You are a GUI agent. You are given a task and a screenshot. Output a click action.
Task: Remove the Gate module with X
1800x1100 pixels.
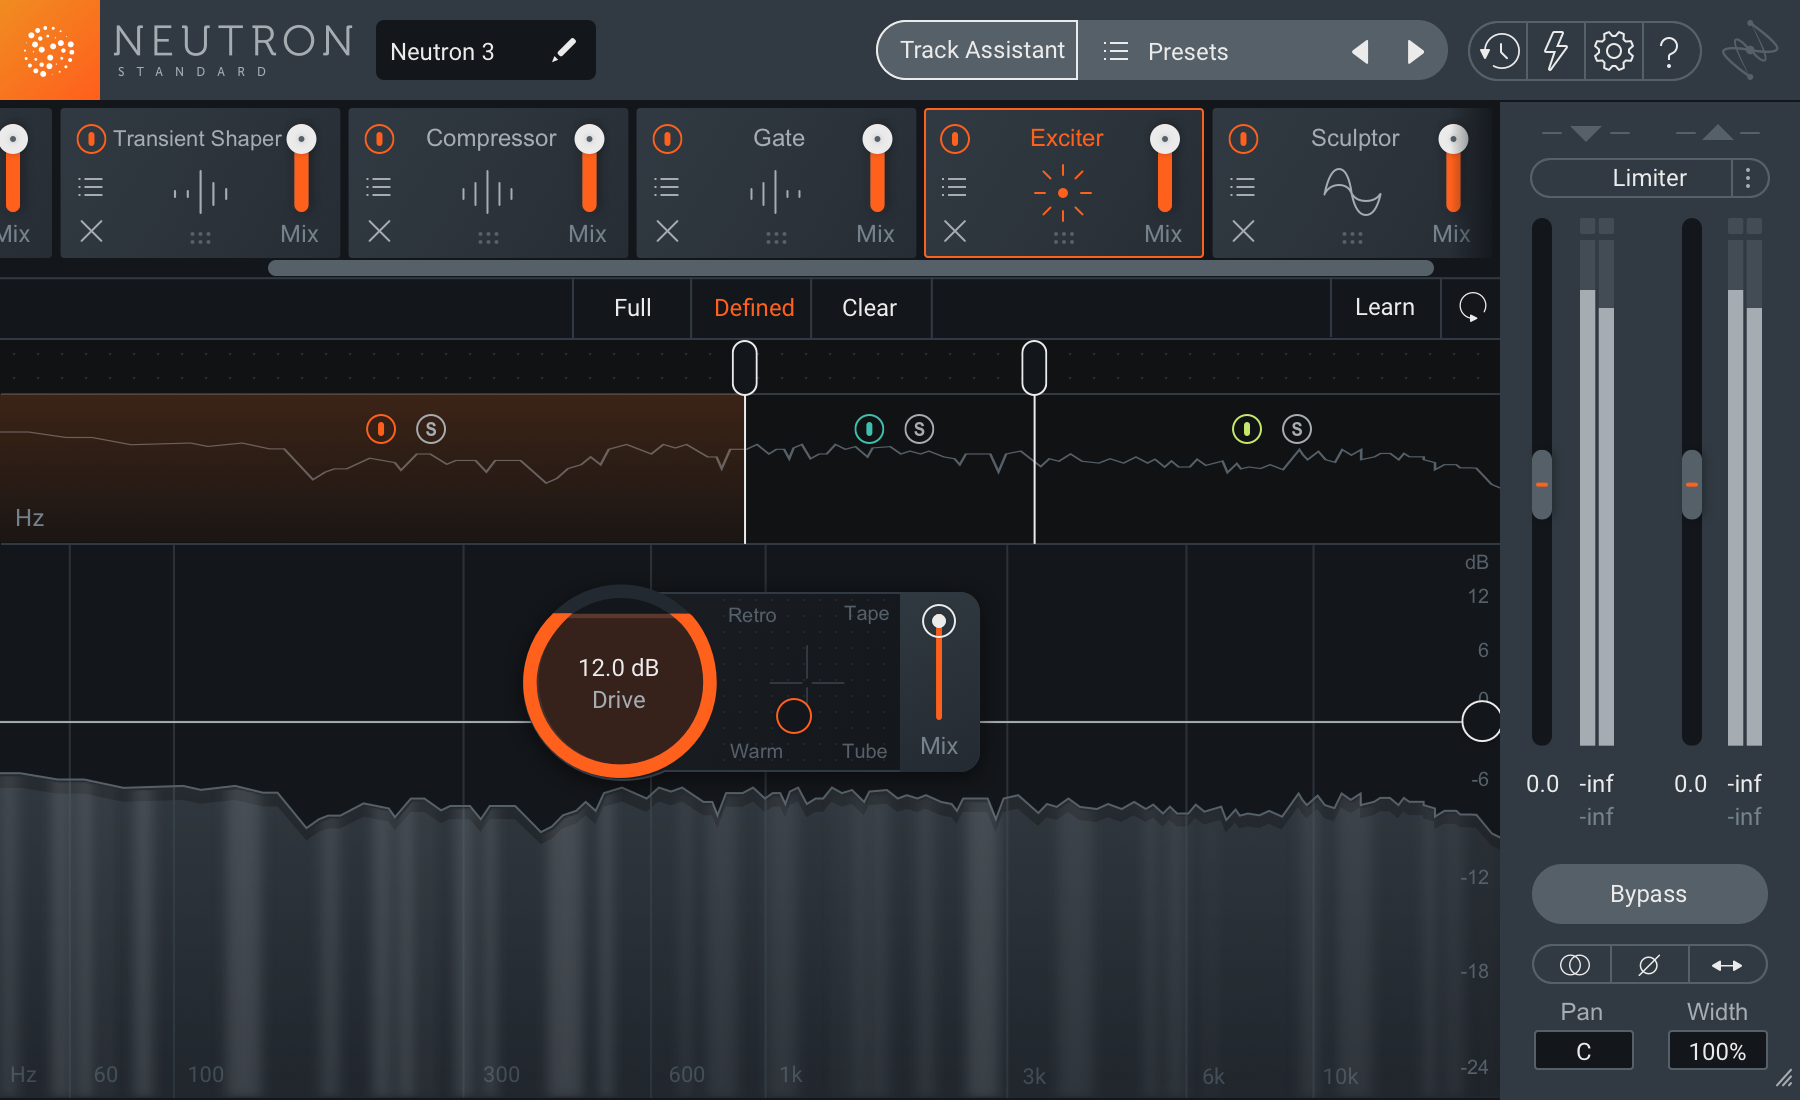(667, 232)
